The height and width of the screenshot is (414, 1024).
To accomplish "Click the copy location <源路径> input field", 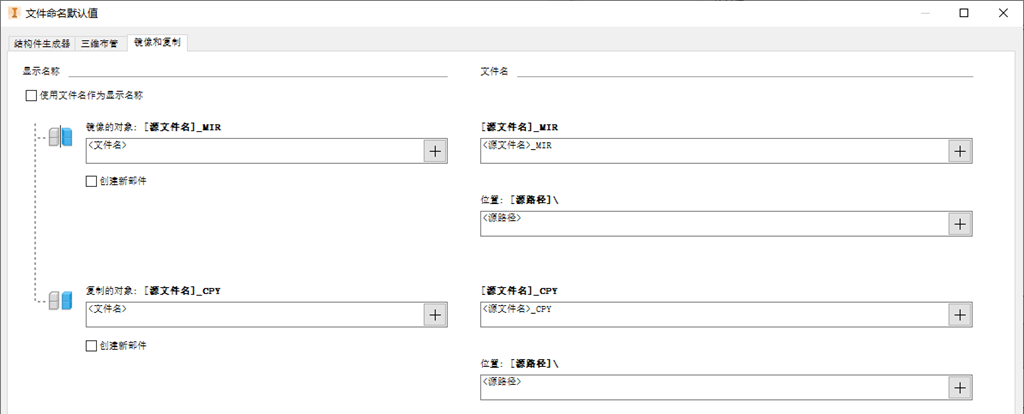I will click(712, 388).
